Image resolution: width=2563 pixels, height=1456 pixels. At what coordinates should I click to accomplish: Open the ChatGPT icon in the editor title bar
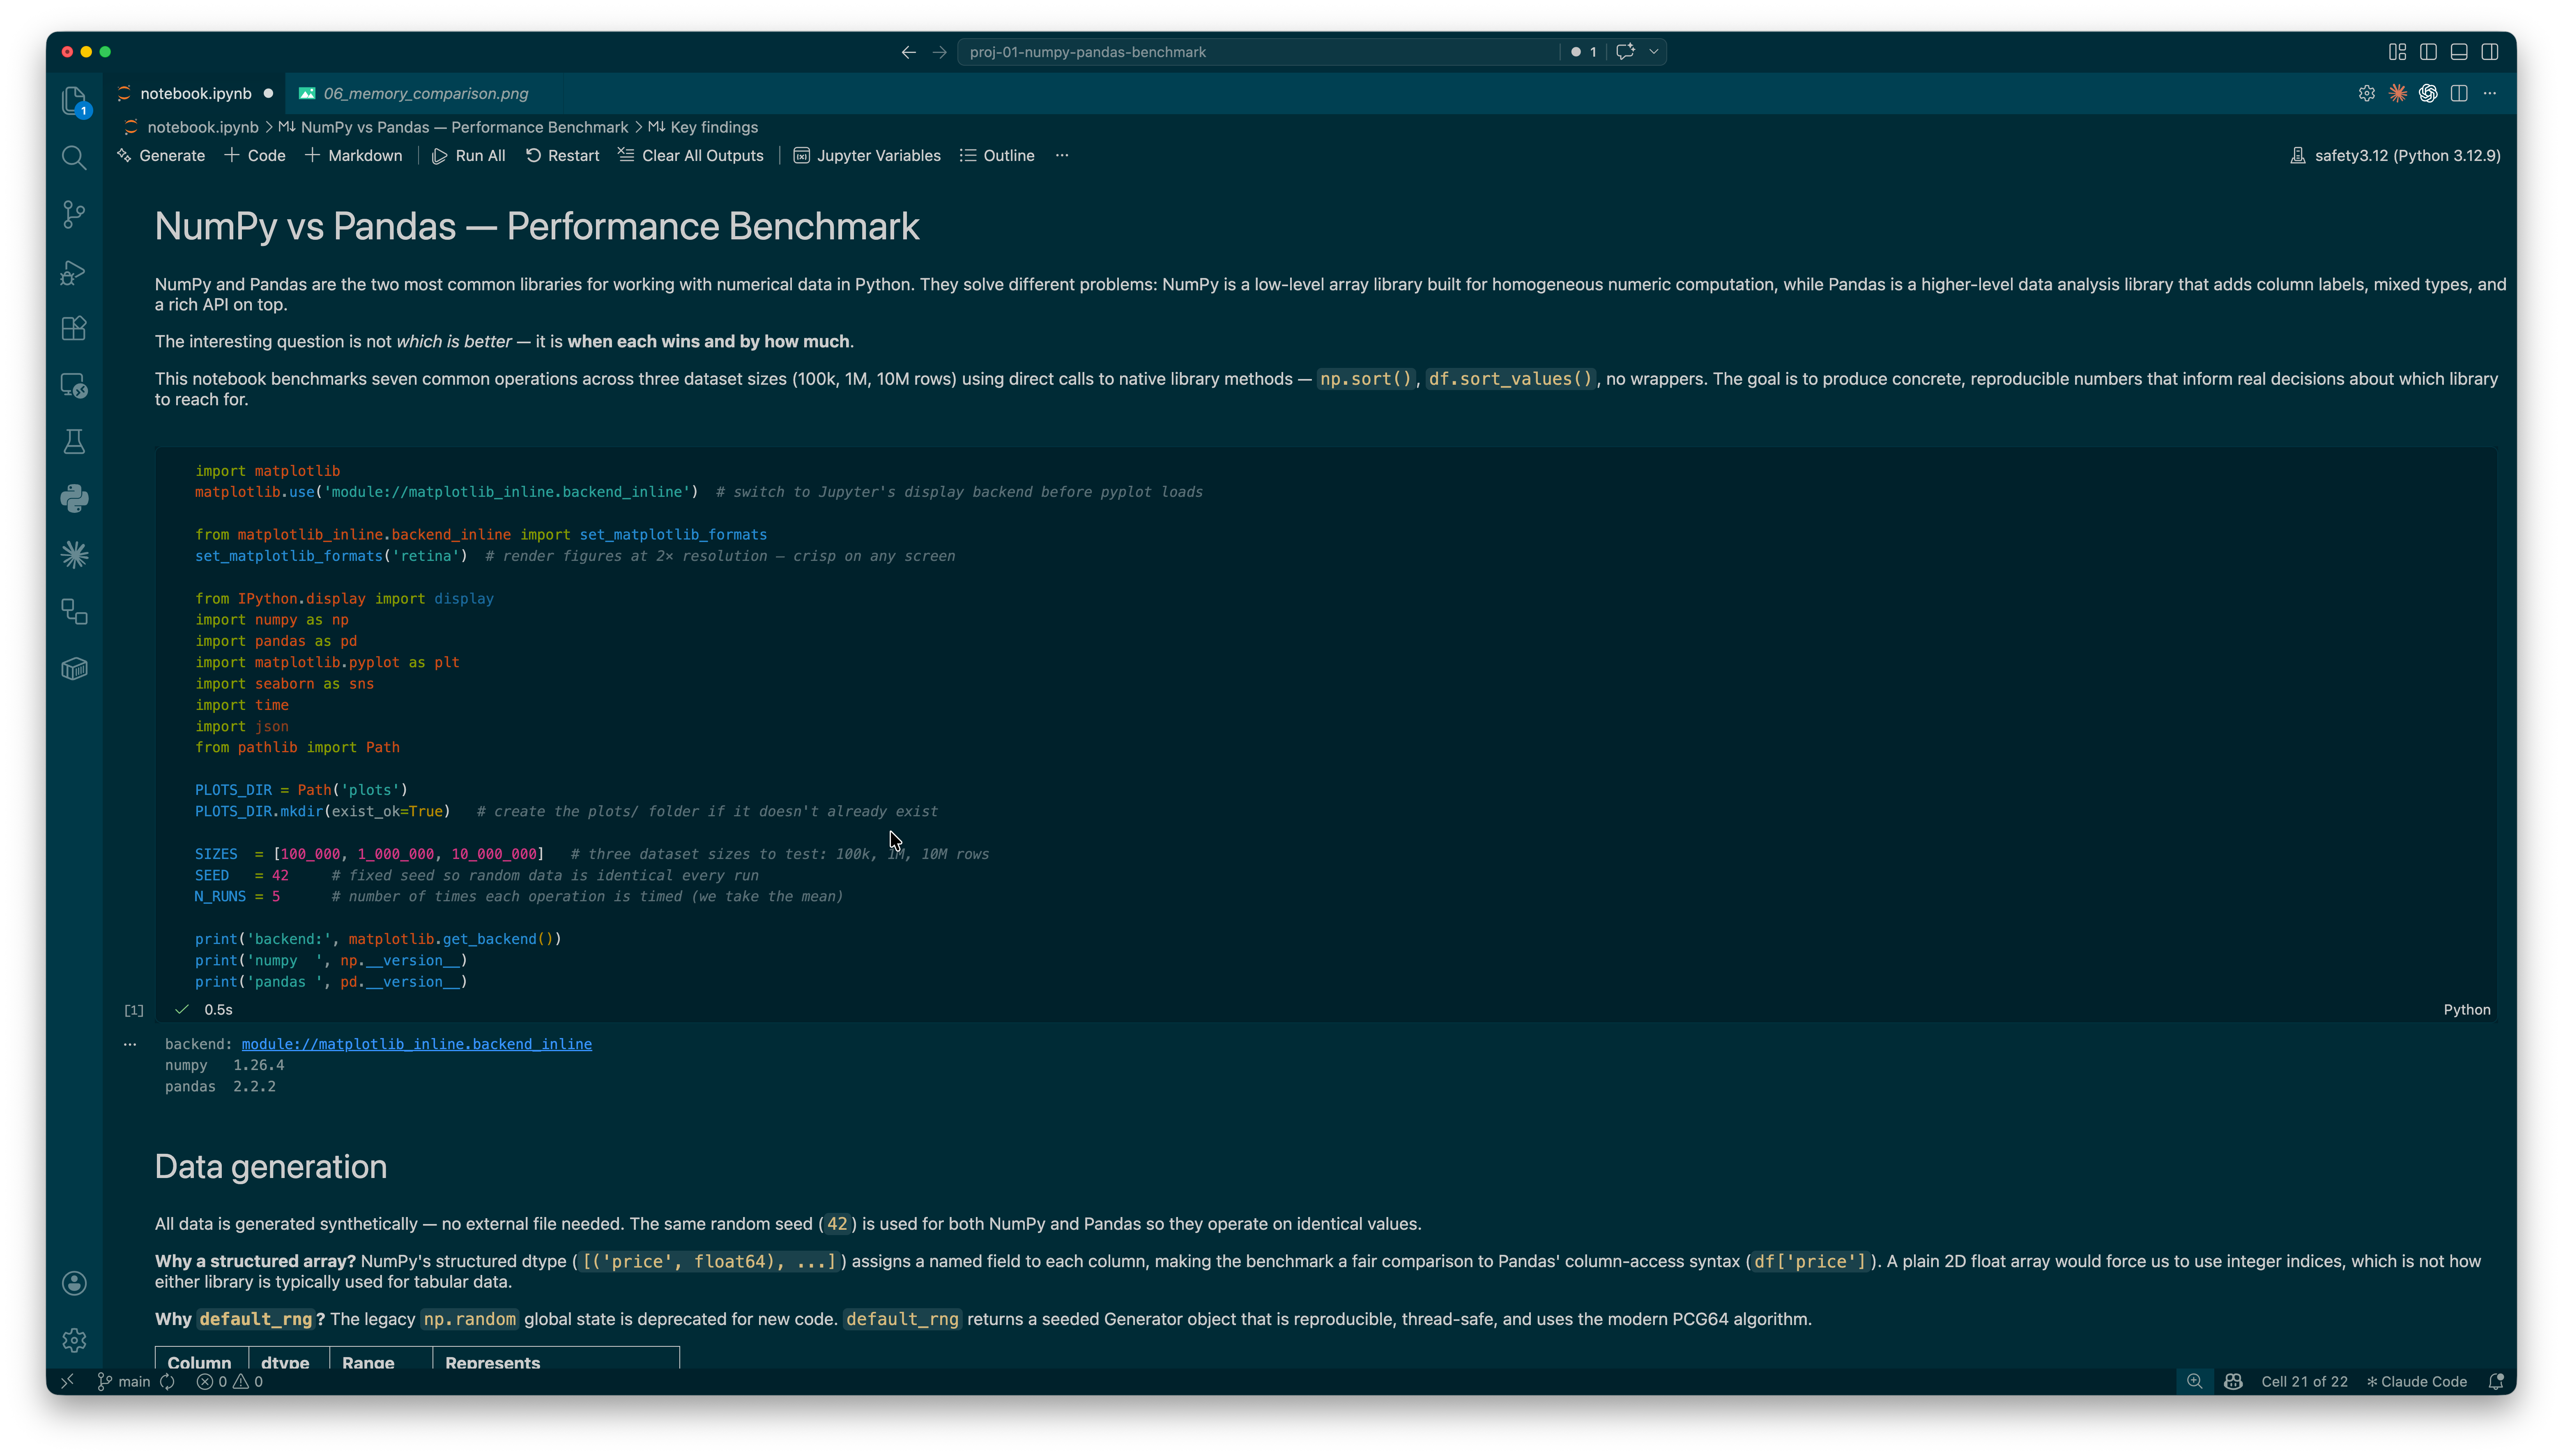[2428, 93]
